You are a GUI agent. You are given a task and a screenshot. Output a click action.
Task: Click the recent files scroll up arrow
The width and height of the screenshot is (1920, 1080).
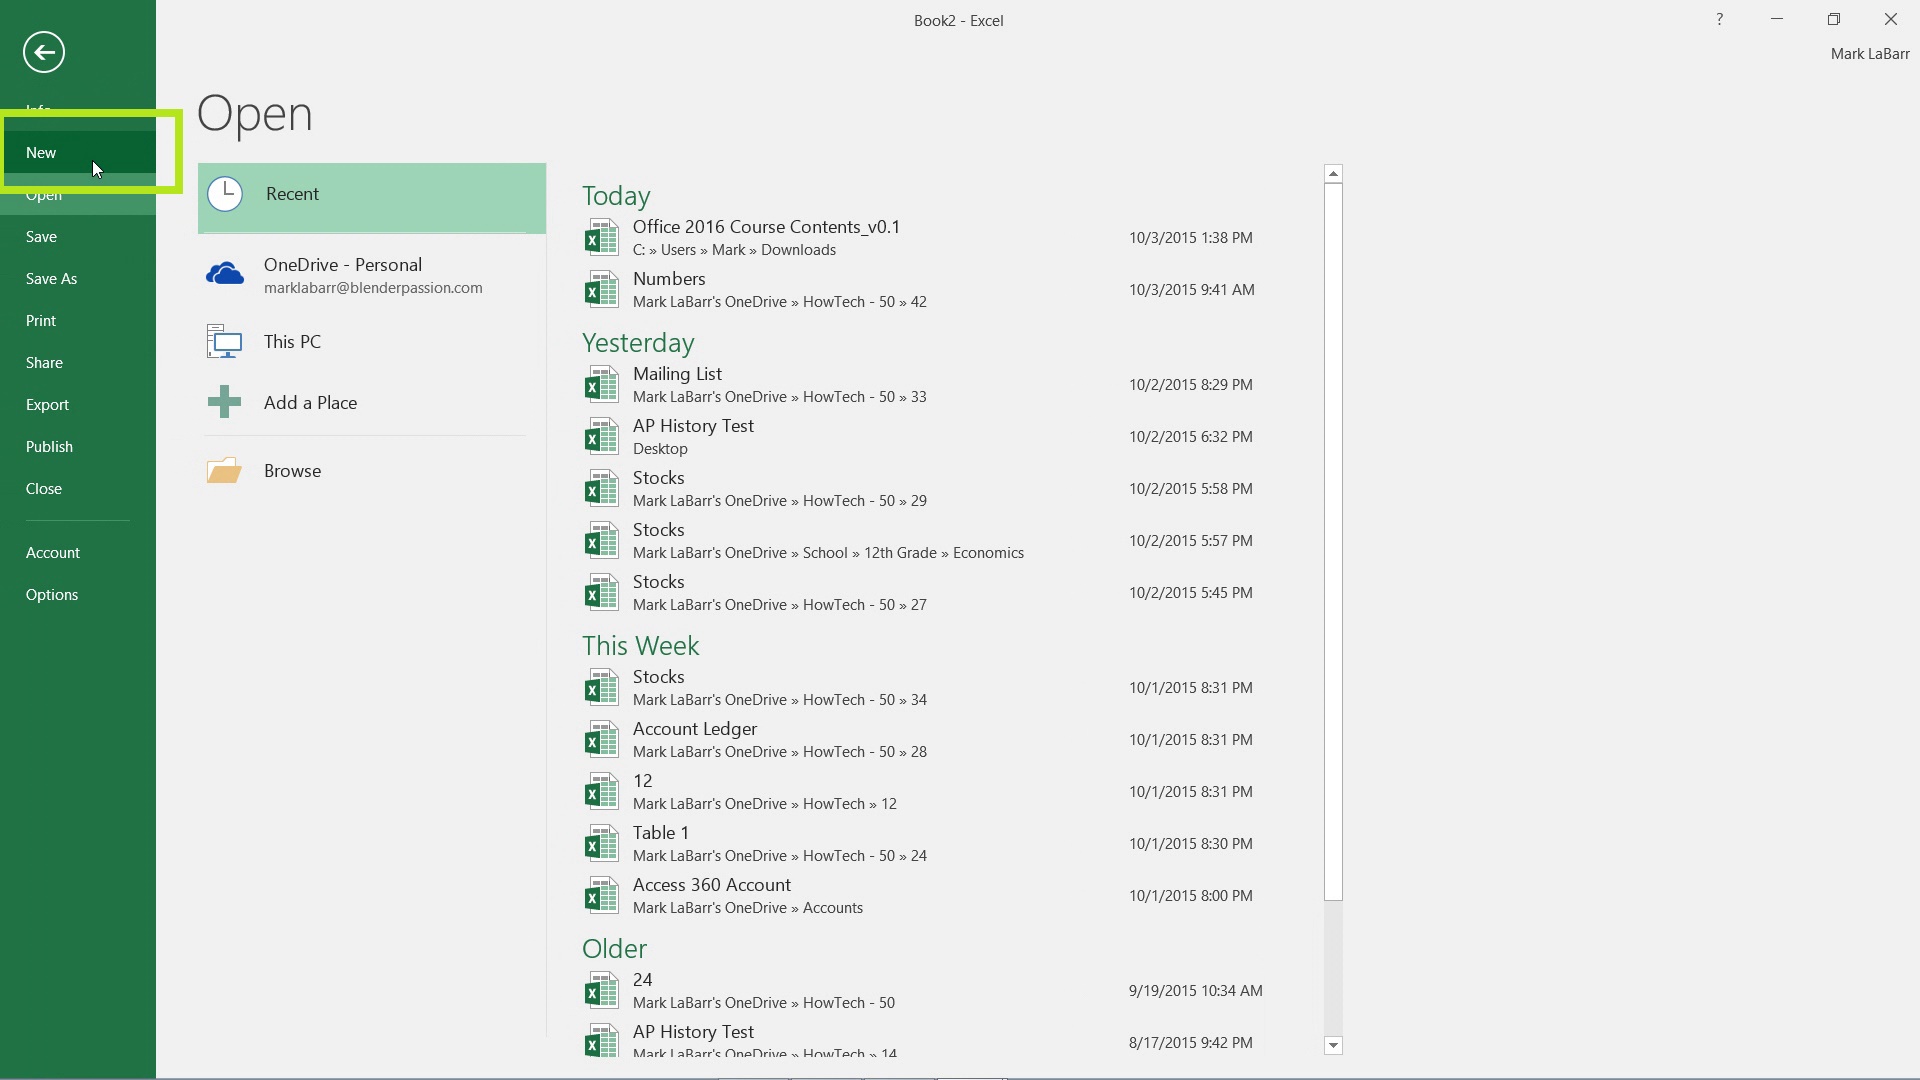pos(1333,174)
